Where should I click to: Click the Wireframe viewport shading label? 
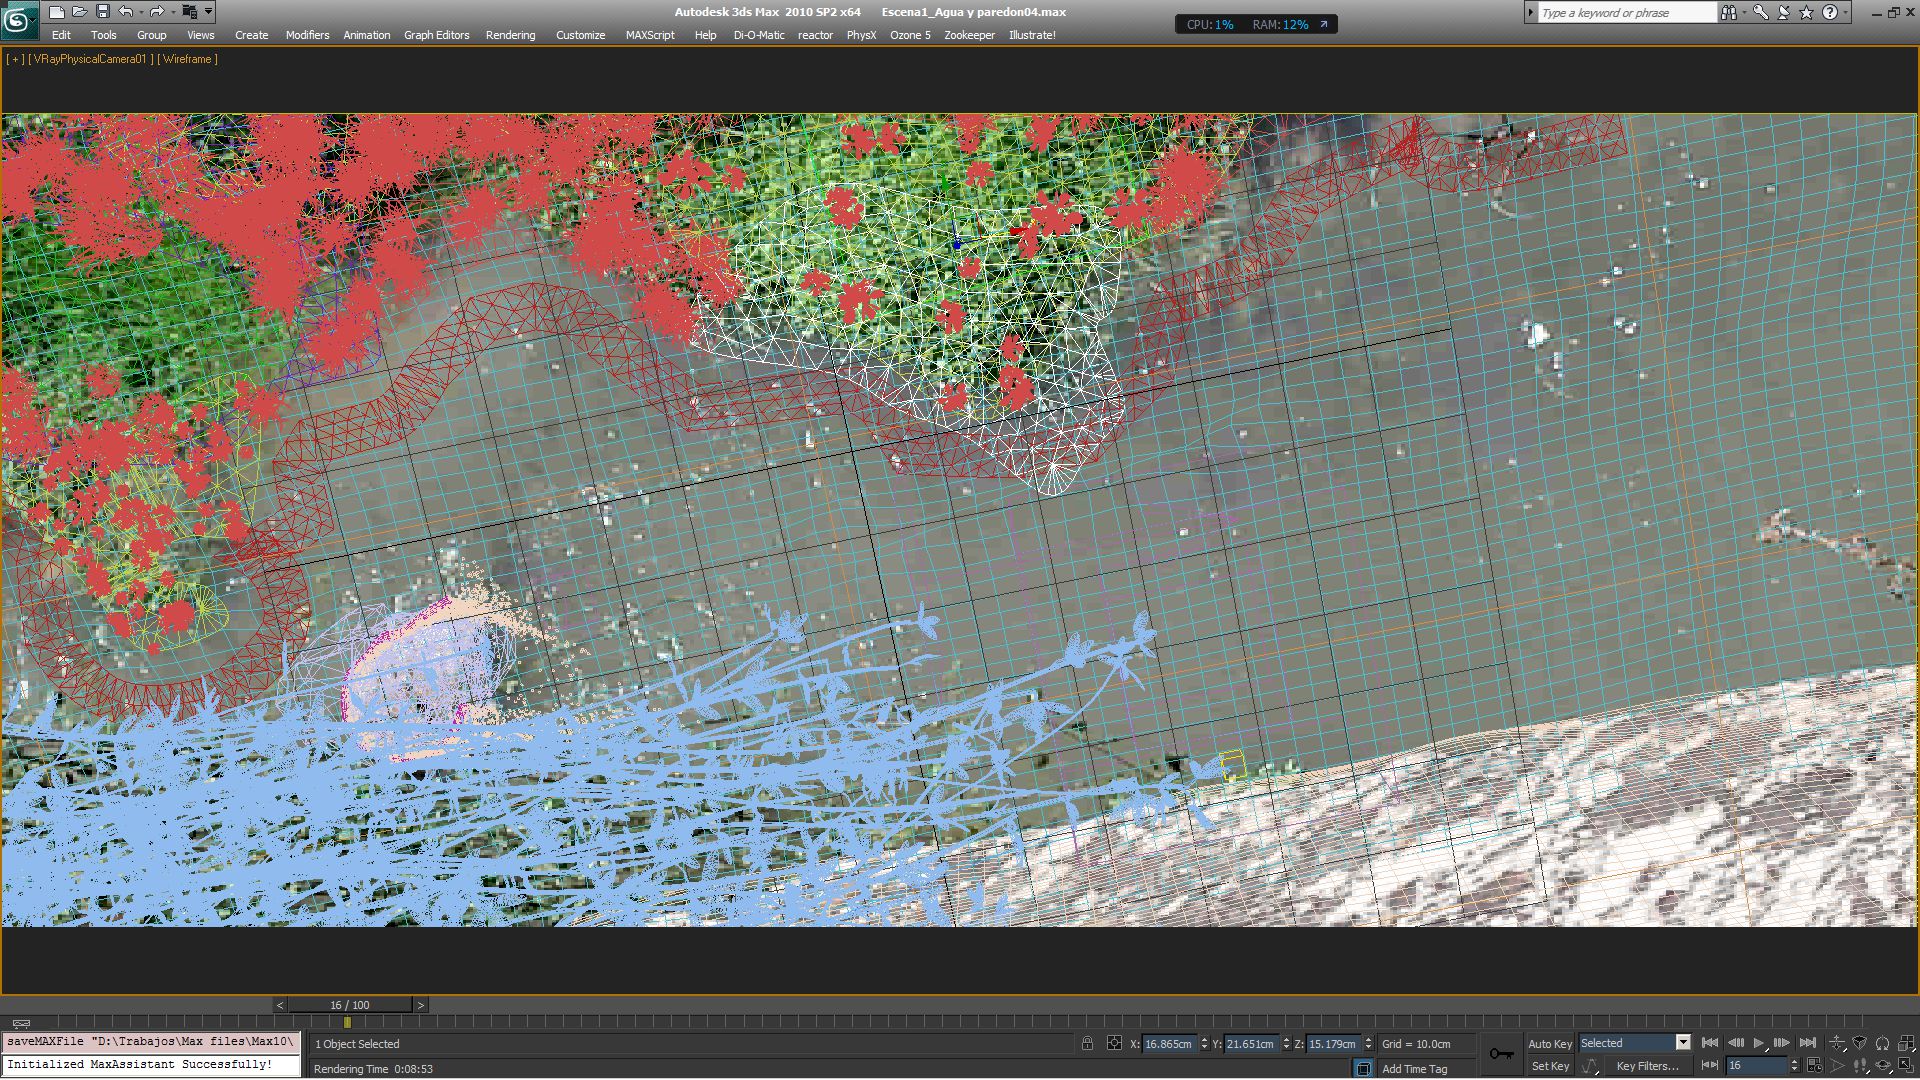pos(187,59)
